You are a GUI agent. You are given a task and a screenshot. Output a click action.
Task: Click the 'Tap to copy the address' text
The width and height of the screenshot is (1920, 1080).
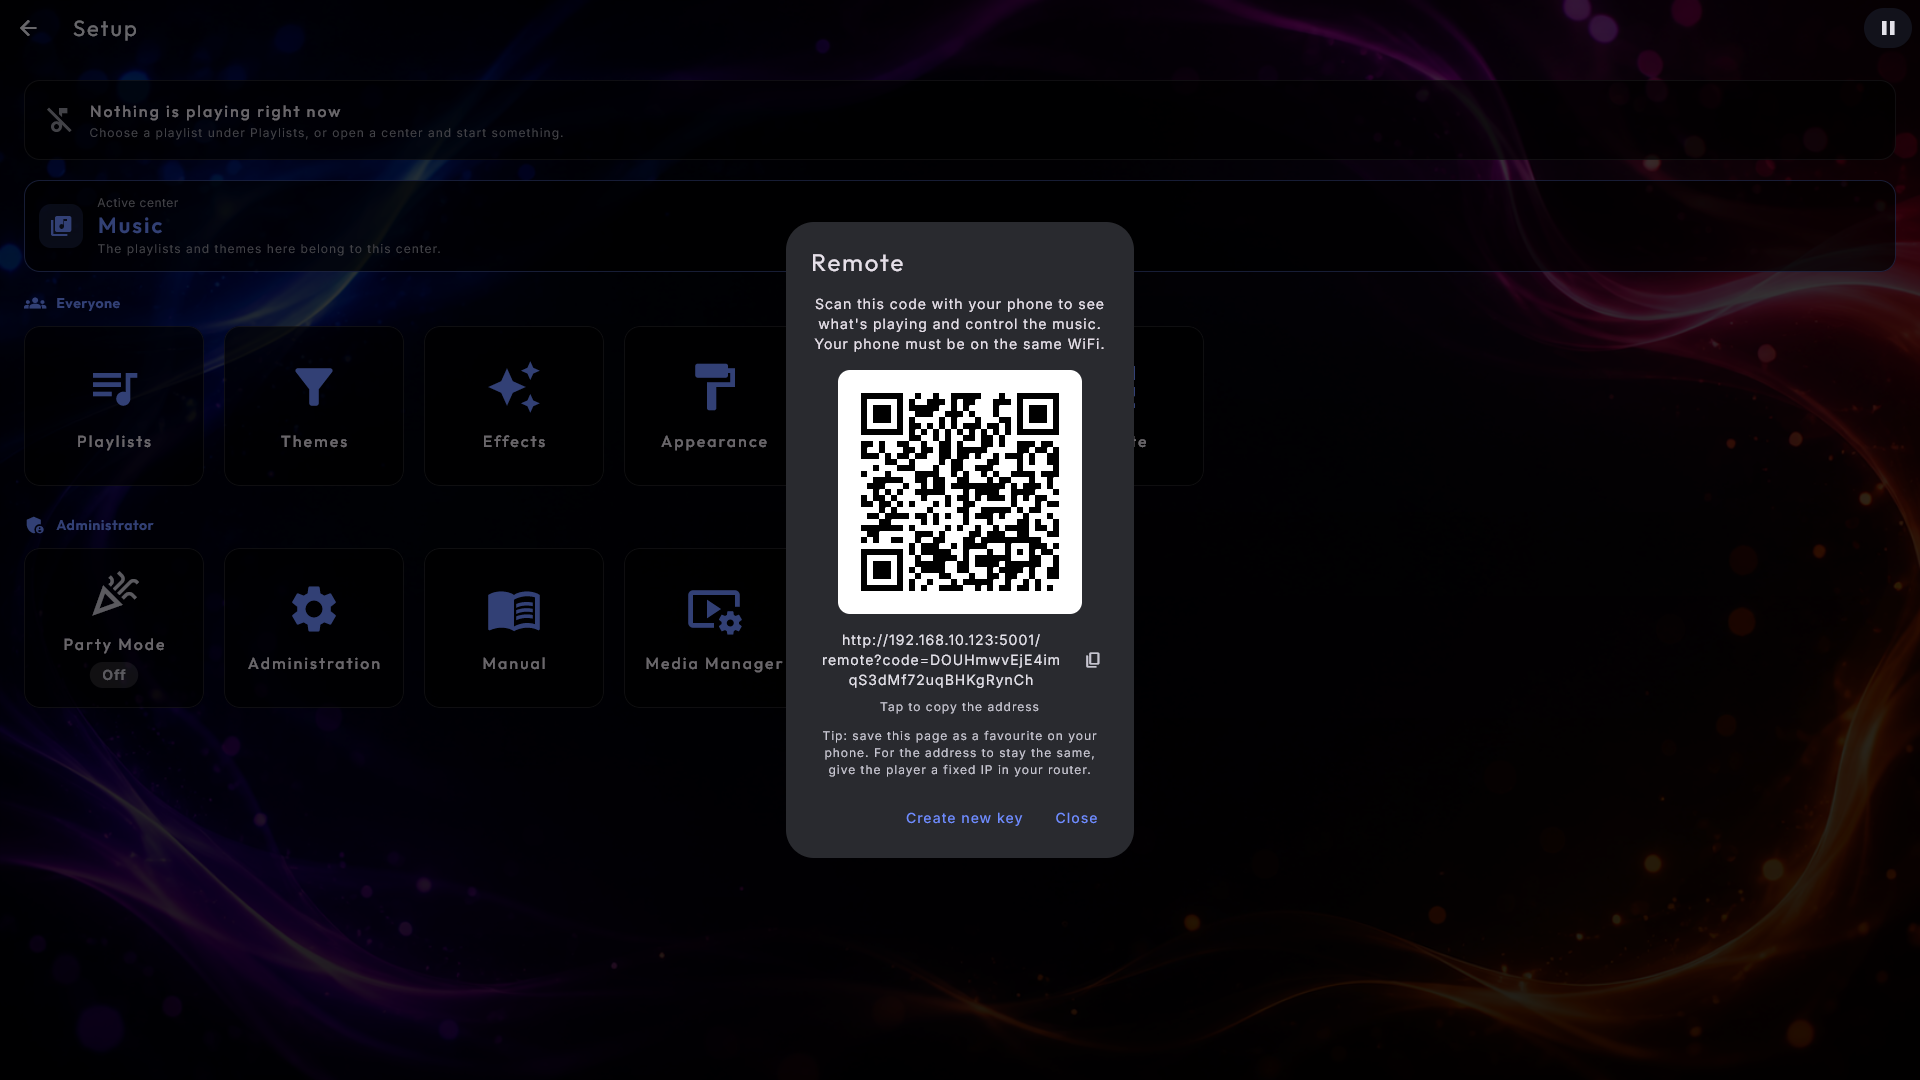click(960, 707)
